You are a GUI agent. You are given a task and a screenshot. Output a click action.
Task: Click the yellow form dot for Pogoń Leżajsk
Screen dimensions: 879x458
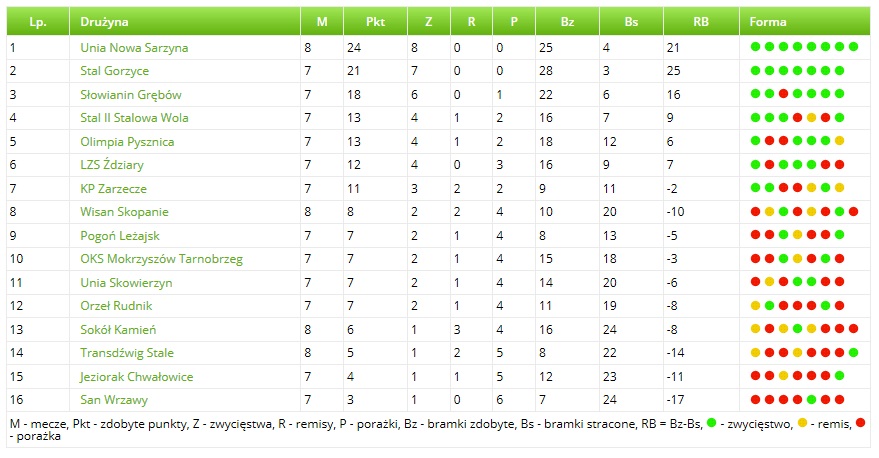click(x=798, y=235)
